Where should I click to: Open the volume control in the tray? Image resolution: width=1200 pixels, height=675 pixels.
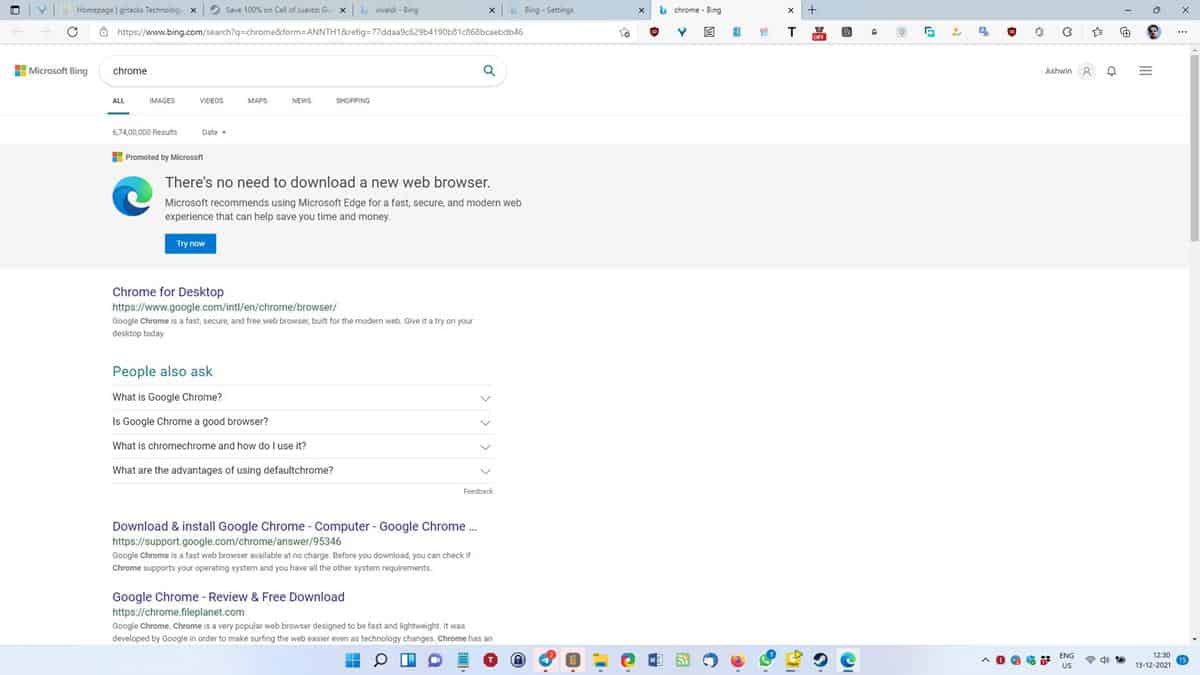point(1104,660)
